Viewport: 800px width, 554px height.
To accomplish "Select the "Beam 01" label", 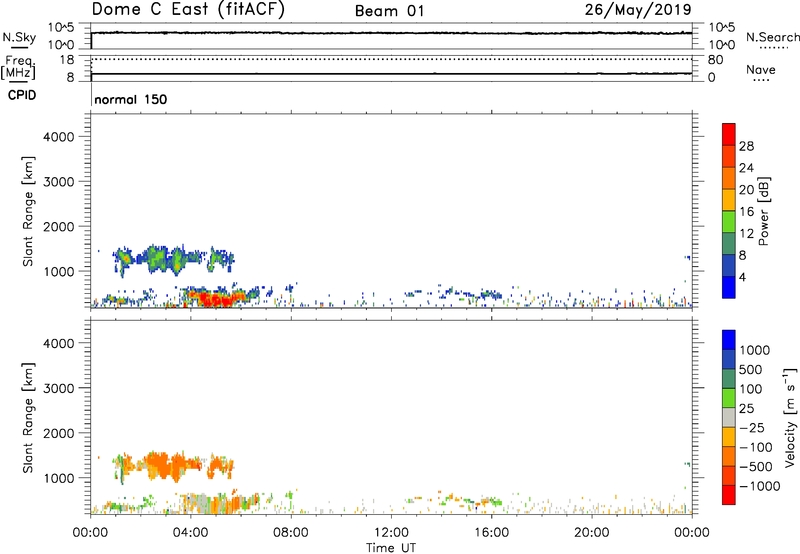I will coord(389,11).
